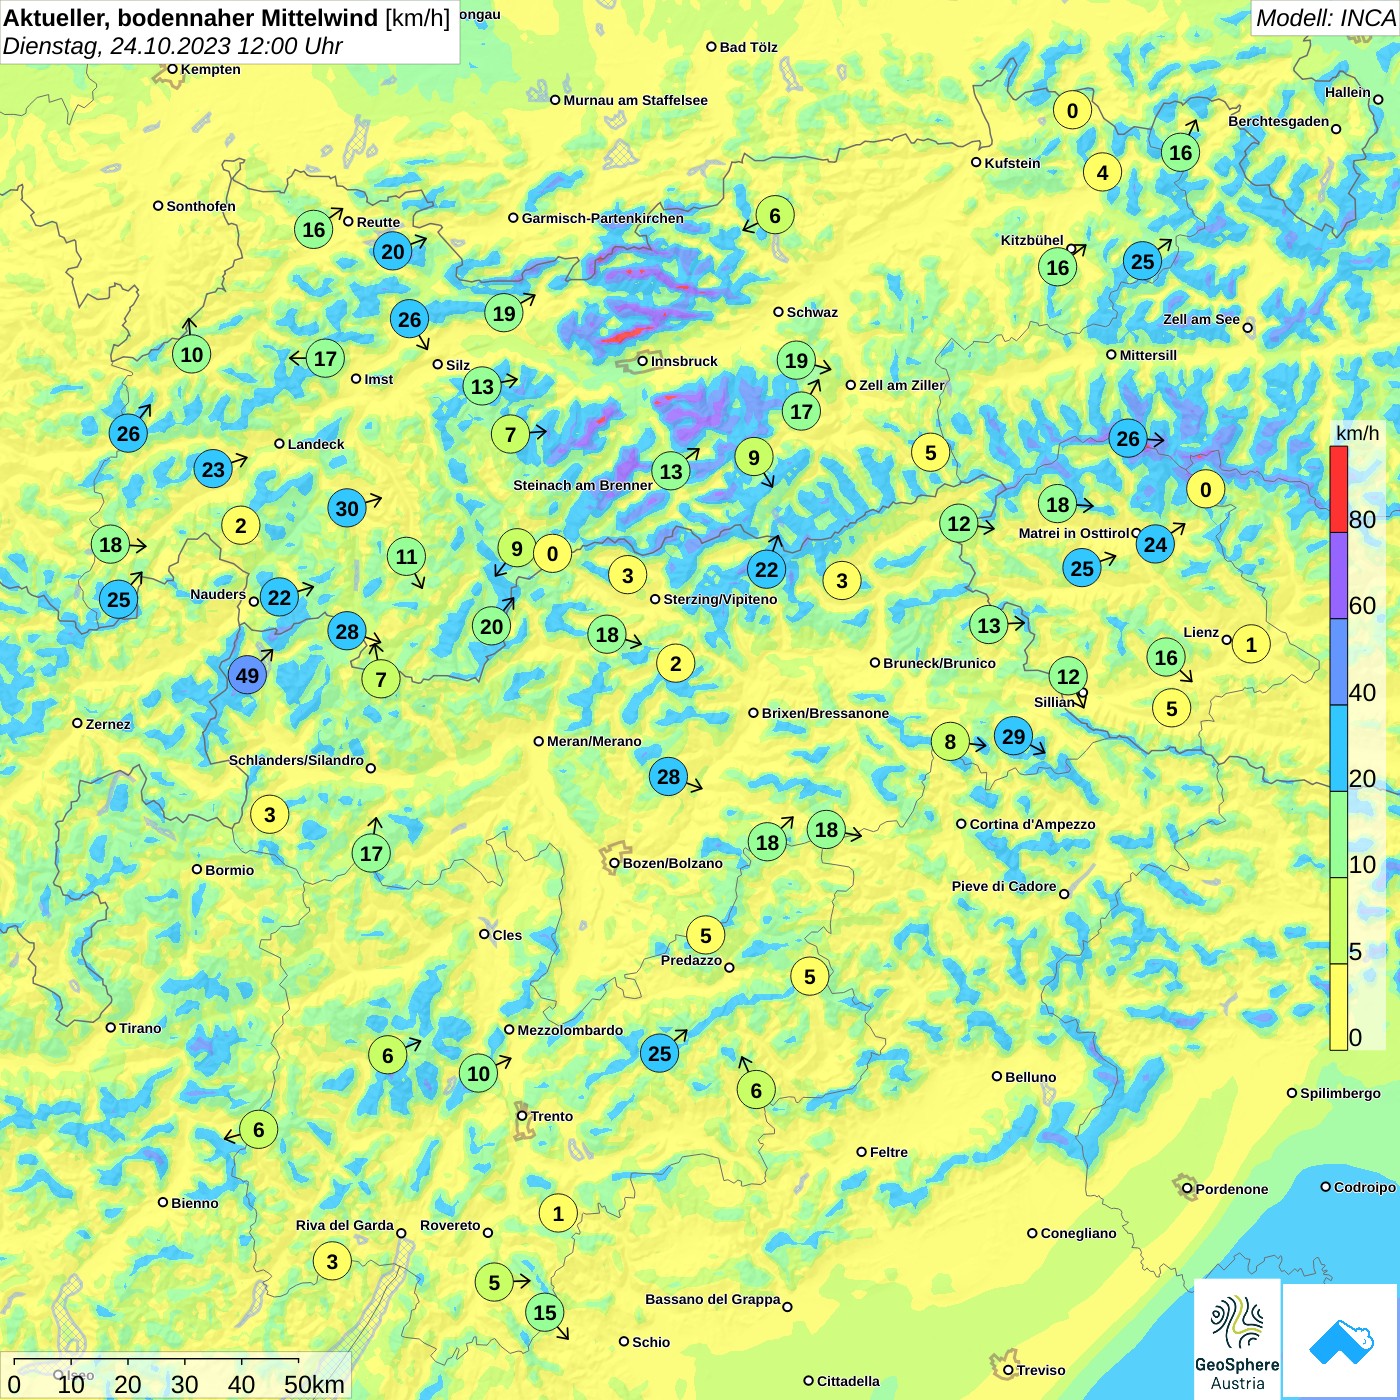Click the 12 km/h marker above Sillian

pos(1068,676)
